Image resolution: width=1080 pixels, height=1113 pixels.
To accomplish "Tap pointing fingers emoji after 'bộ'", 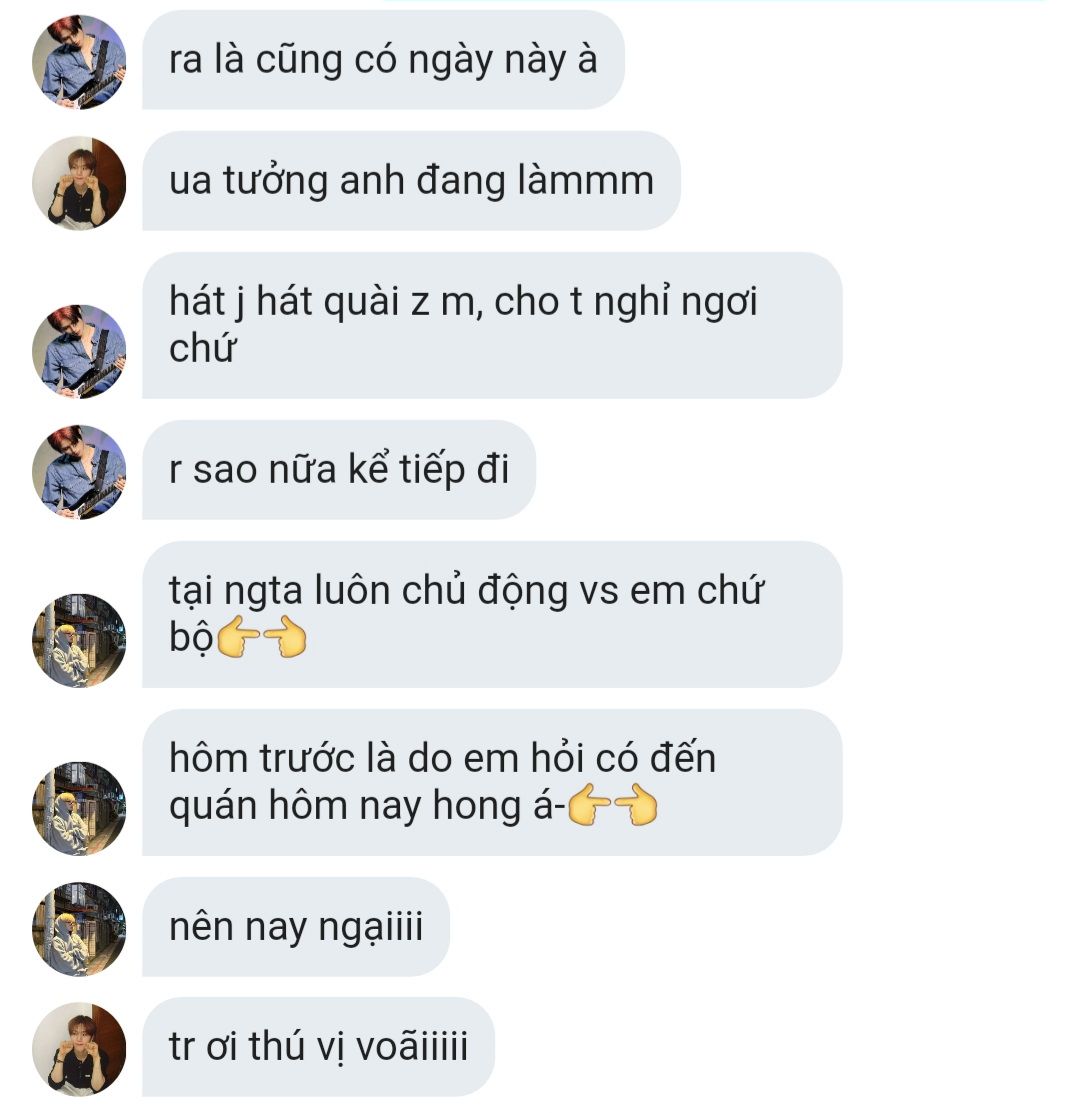I will coord(261,637).
